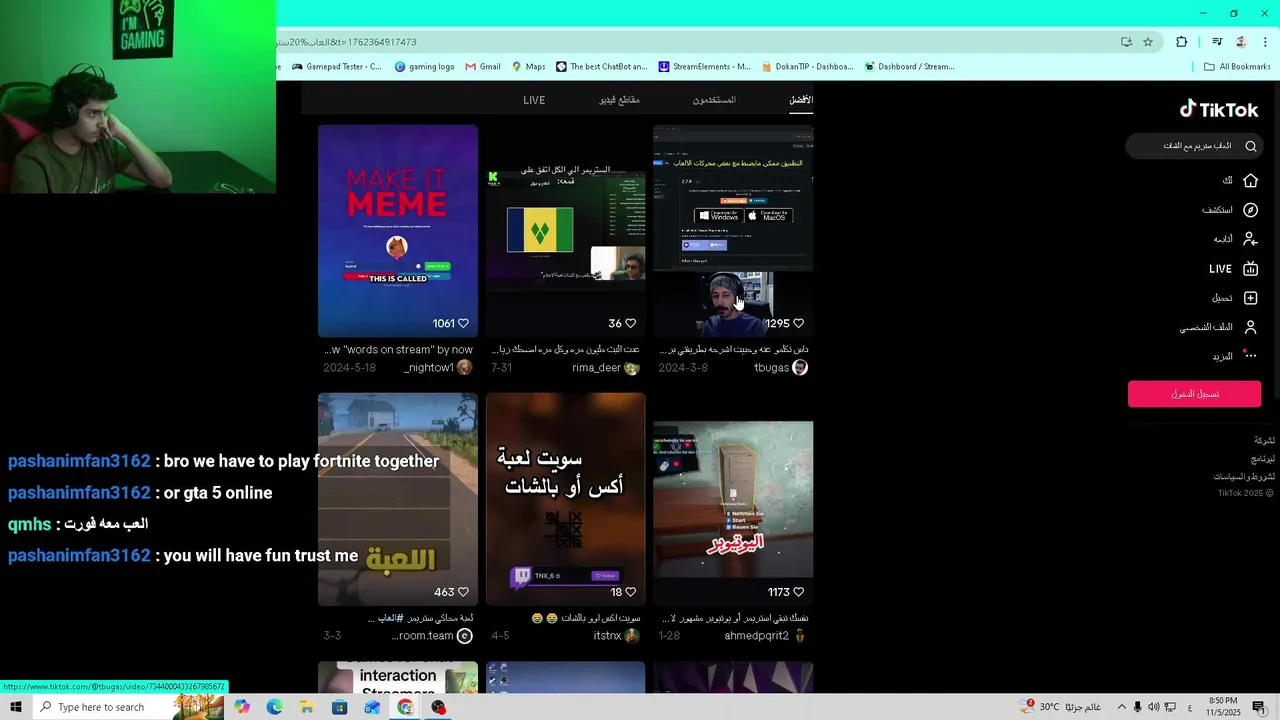Screen dimensions: 1280x720
Task: Like the rima_deer video with 36 likes
Action: pos(630,323)
